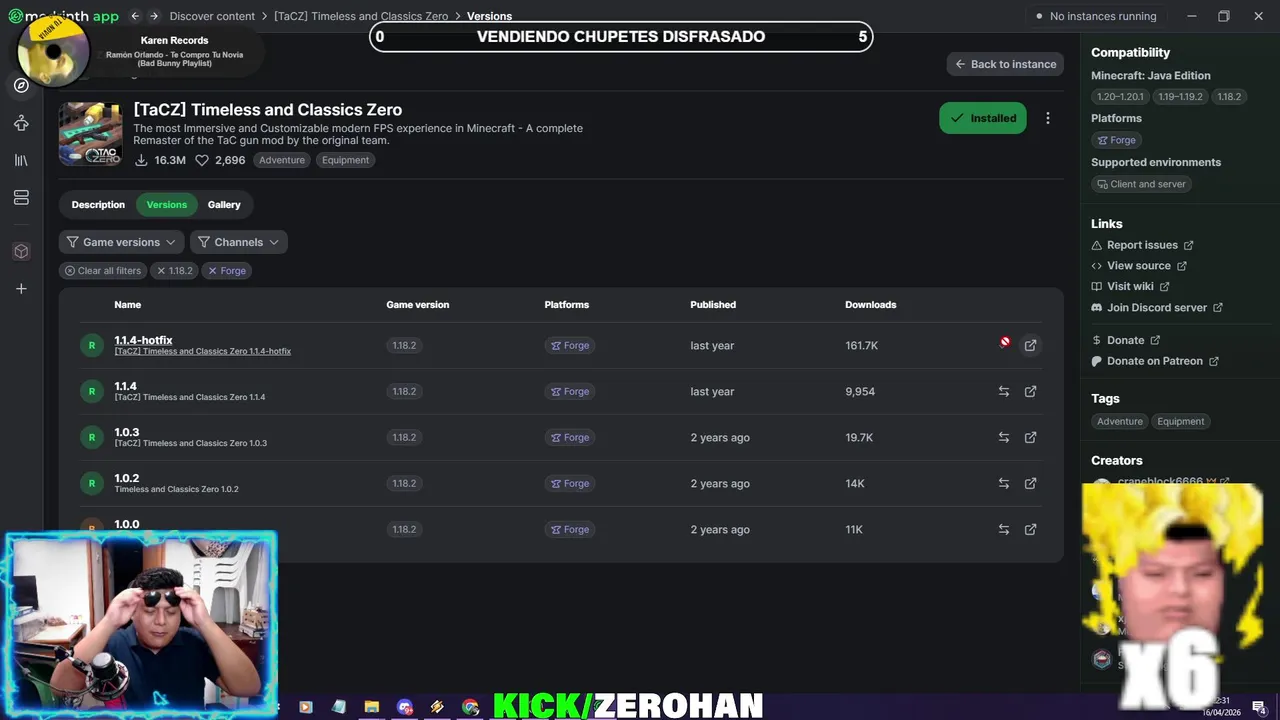The width and height of the screenshot is (1280, 720).
Task: Click No instances running status
Action: click(x=1097, y=16)
